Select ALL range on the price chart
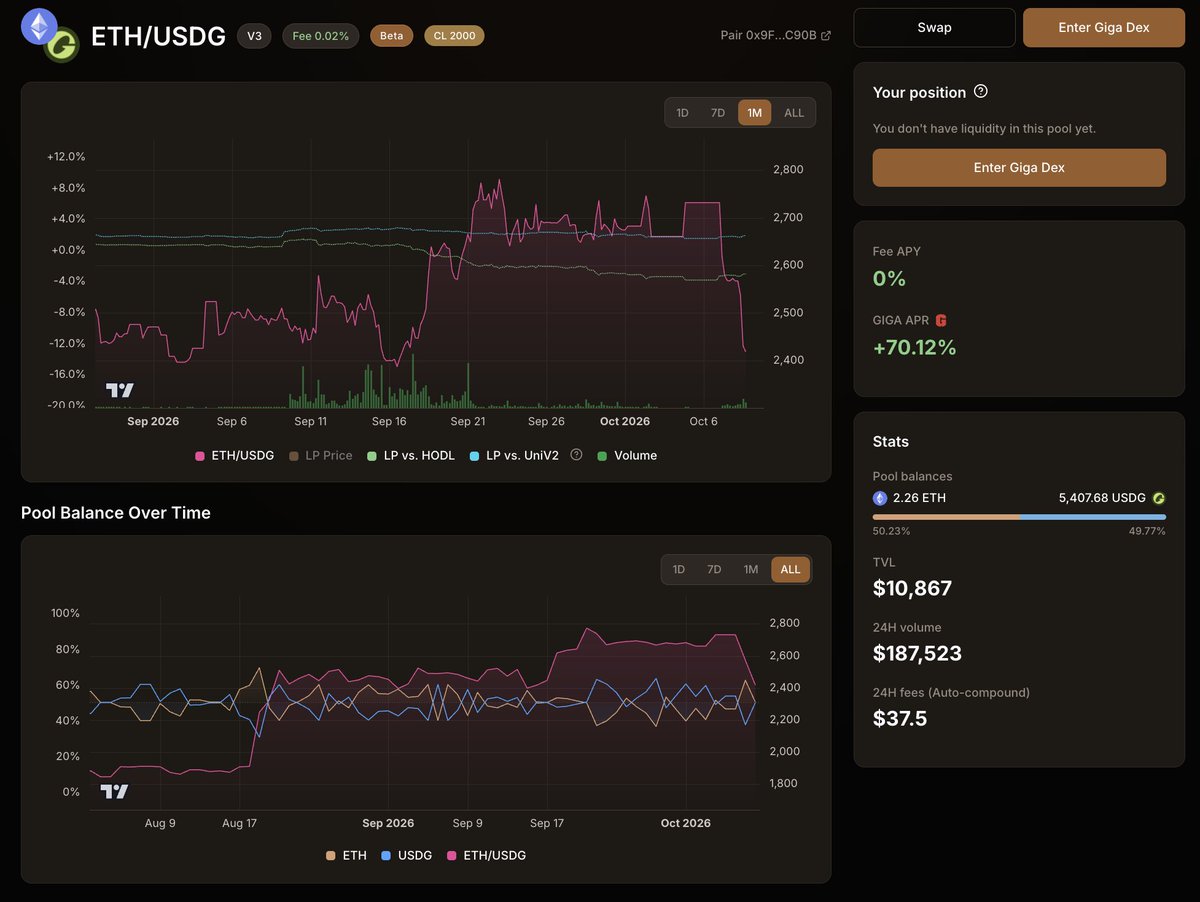The width and height of the screenshot is (1200, 902). (x=794, y=113)
